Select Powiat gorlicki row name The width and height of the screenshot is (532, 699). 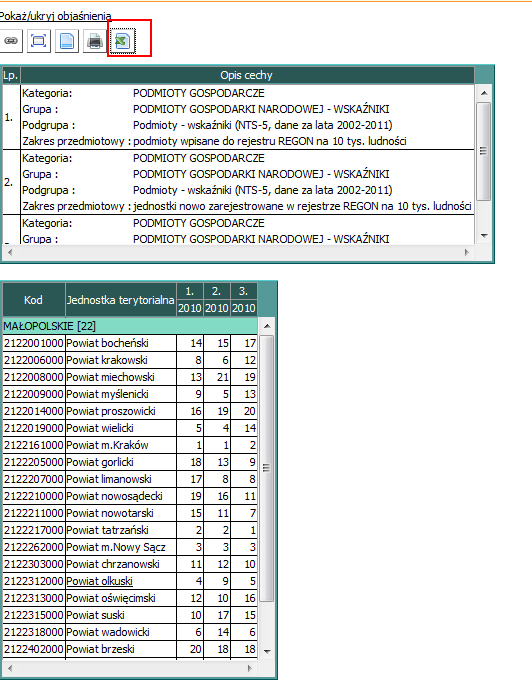(x=100, y=462)
